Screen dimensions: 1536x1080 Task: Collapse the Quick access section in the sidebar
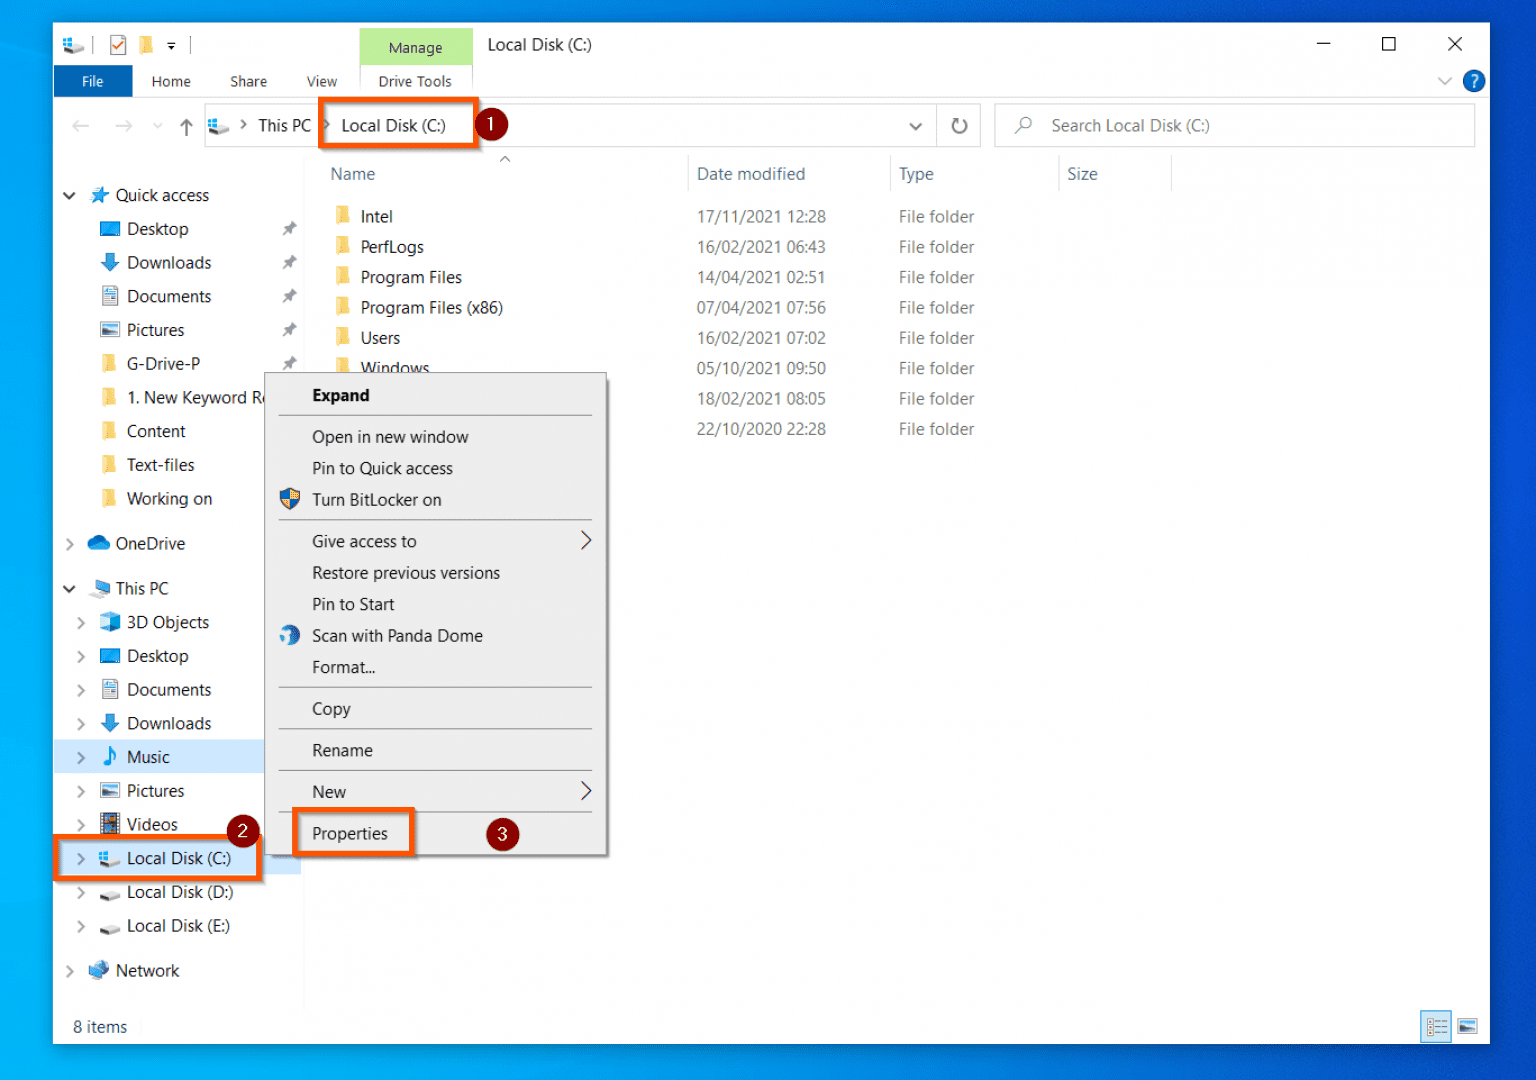point(69,195)
